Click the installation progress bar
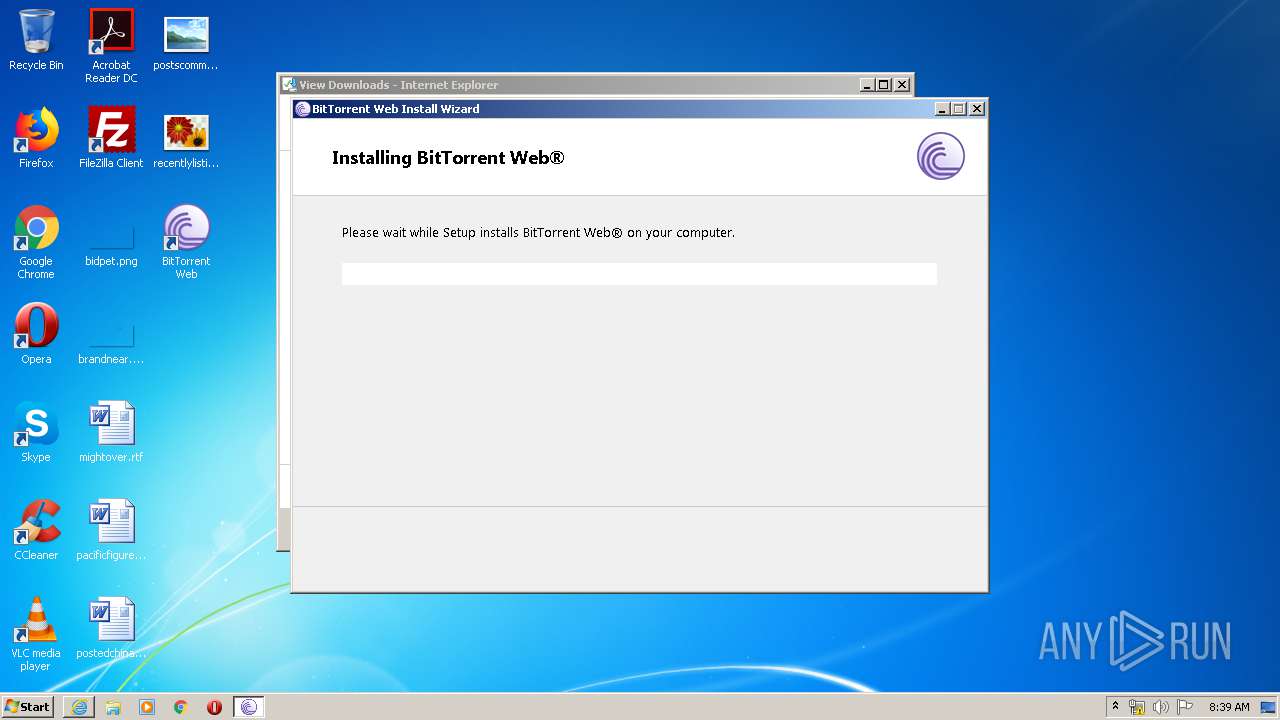This screenshot has height=720, width=1280. coord(639,274)
